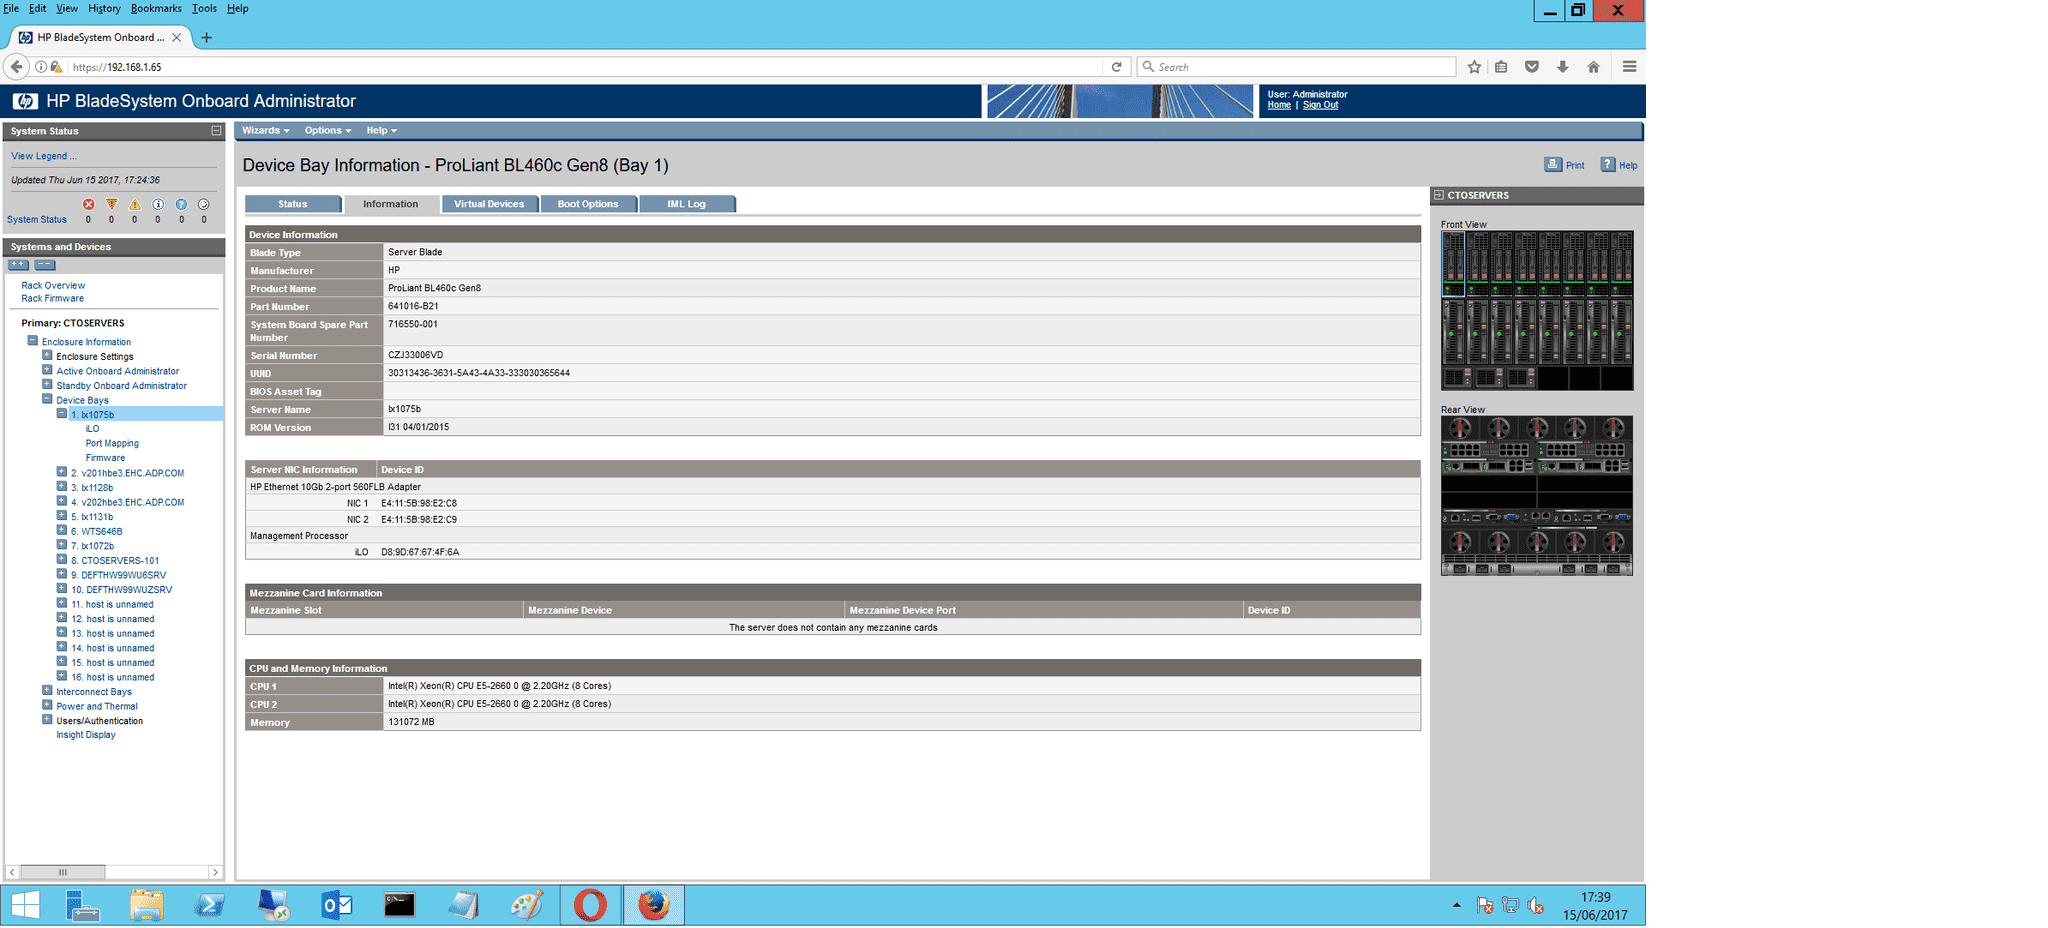Open the Tools menu in the menu bar
2048x928 pixels.
(204, 9)
